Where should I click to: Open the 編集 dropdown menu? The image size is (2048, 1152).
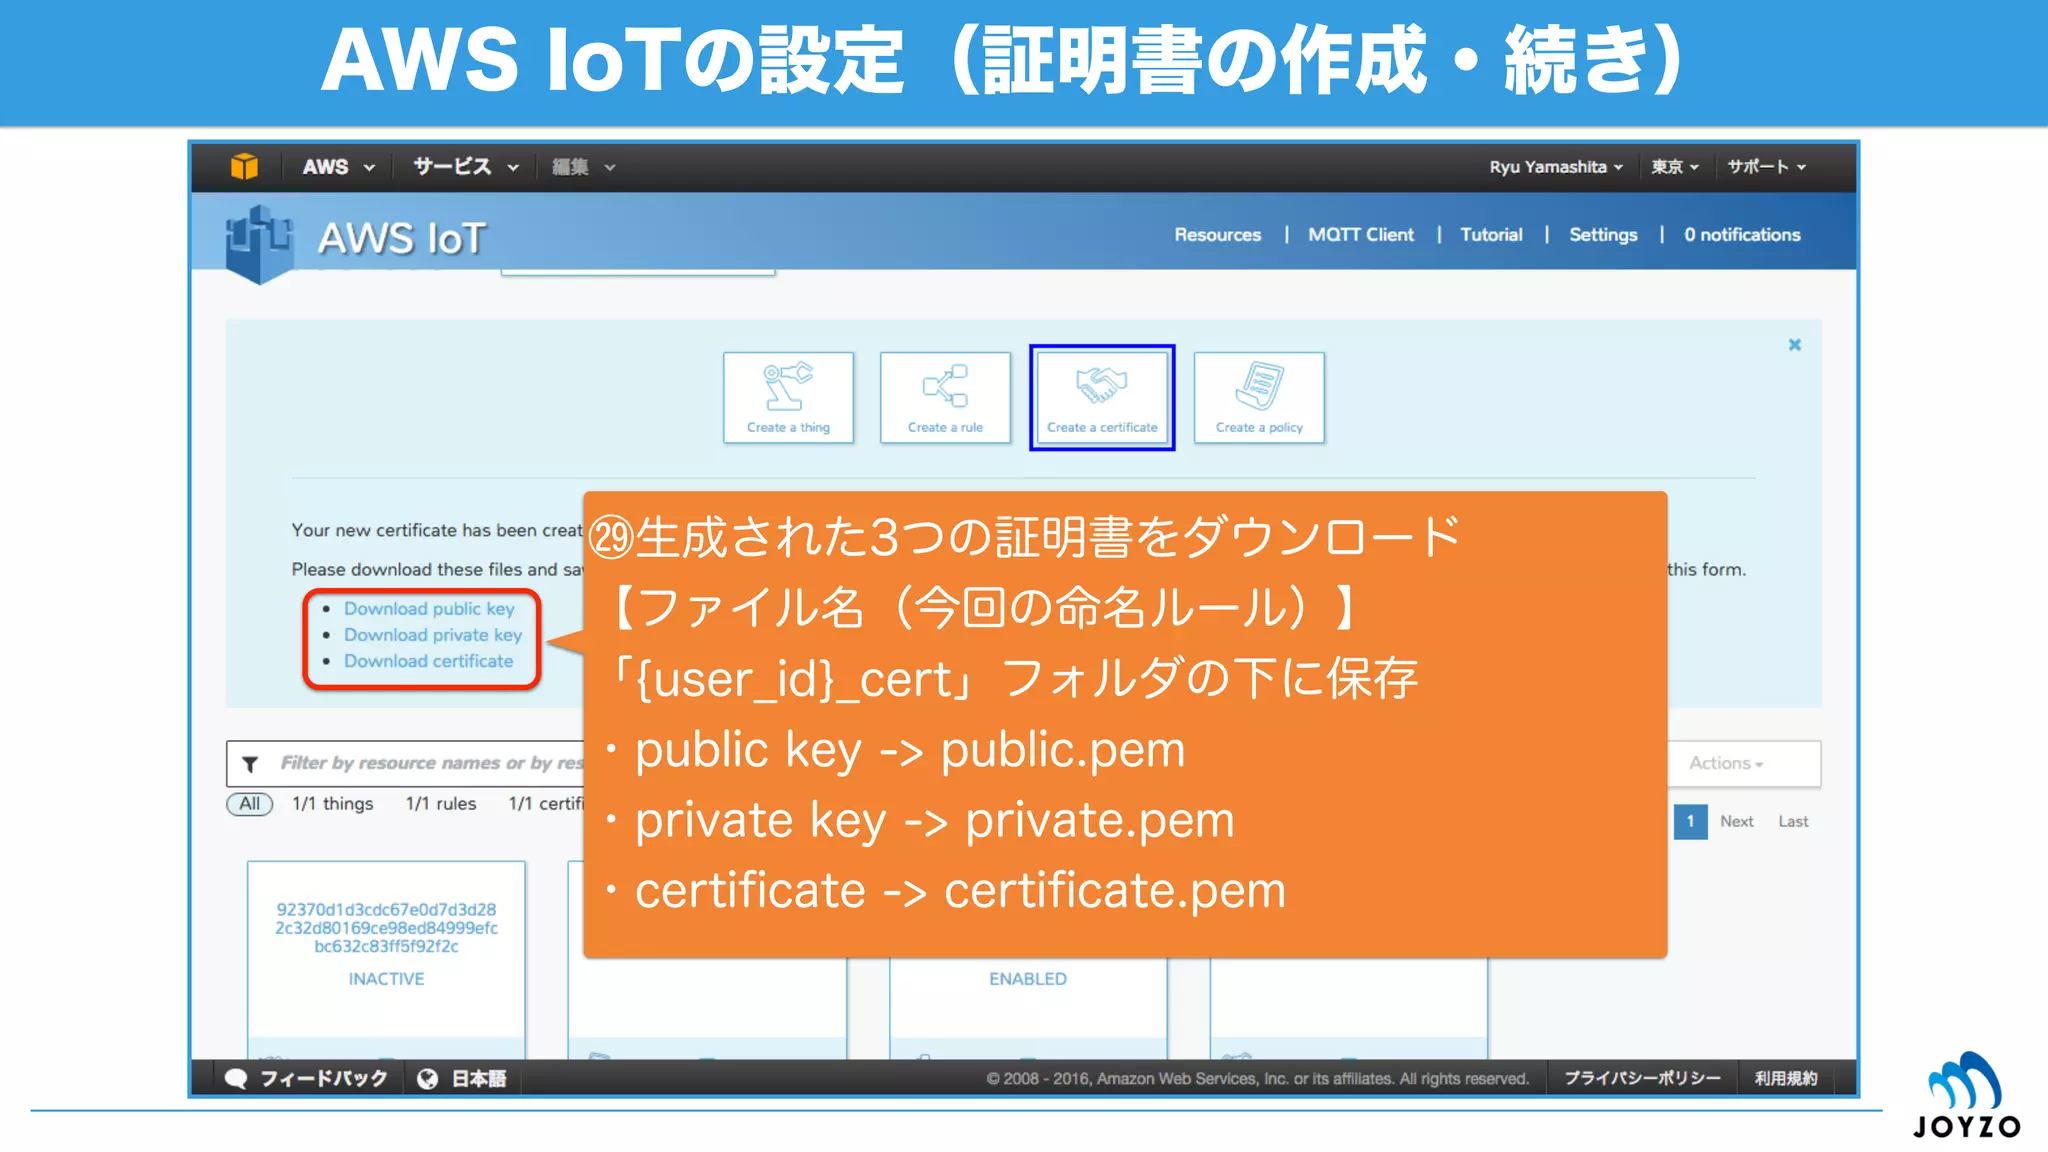(583, 167)
